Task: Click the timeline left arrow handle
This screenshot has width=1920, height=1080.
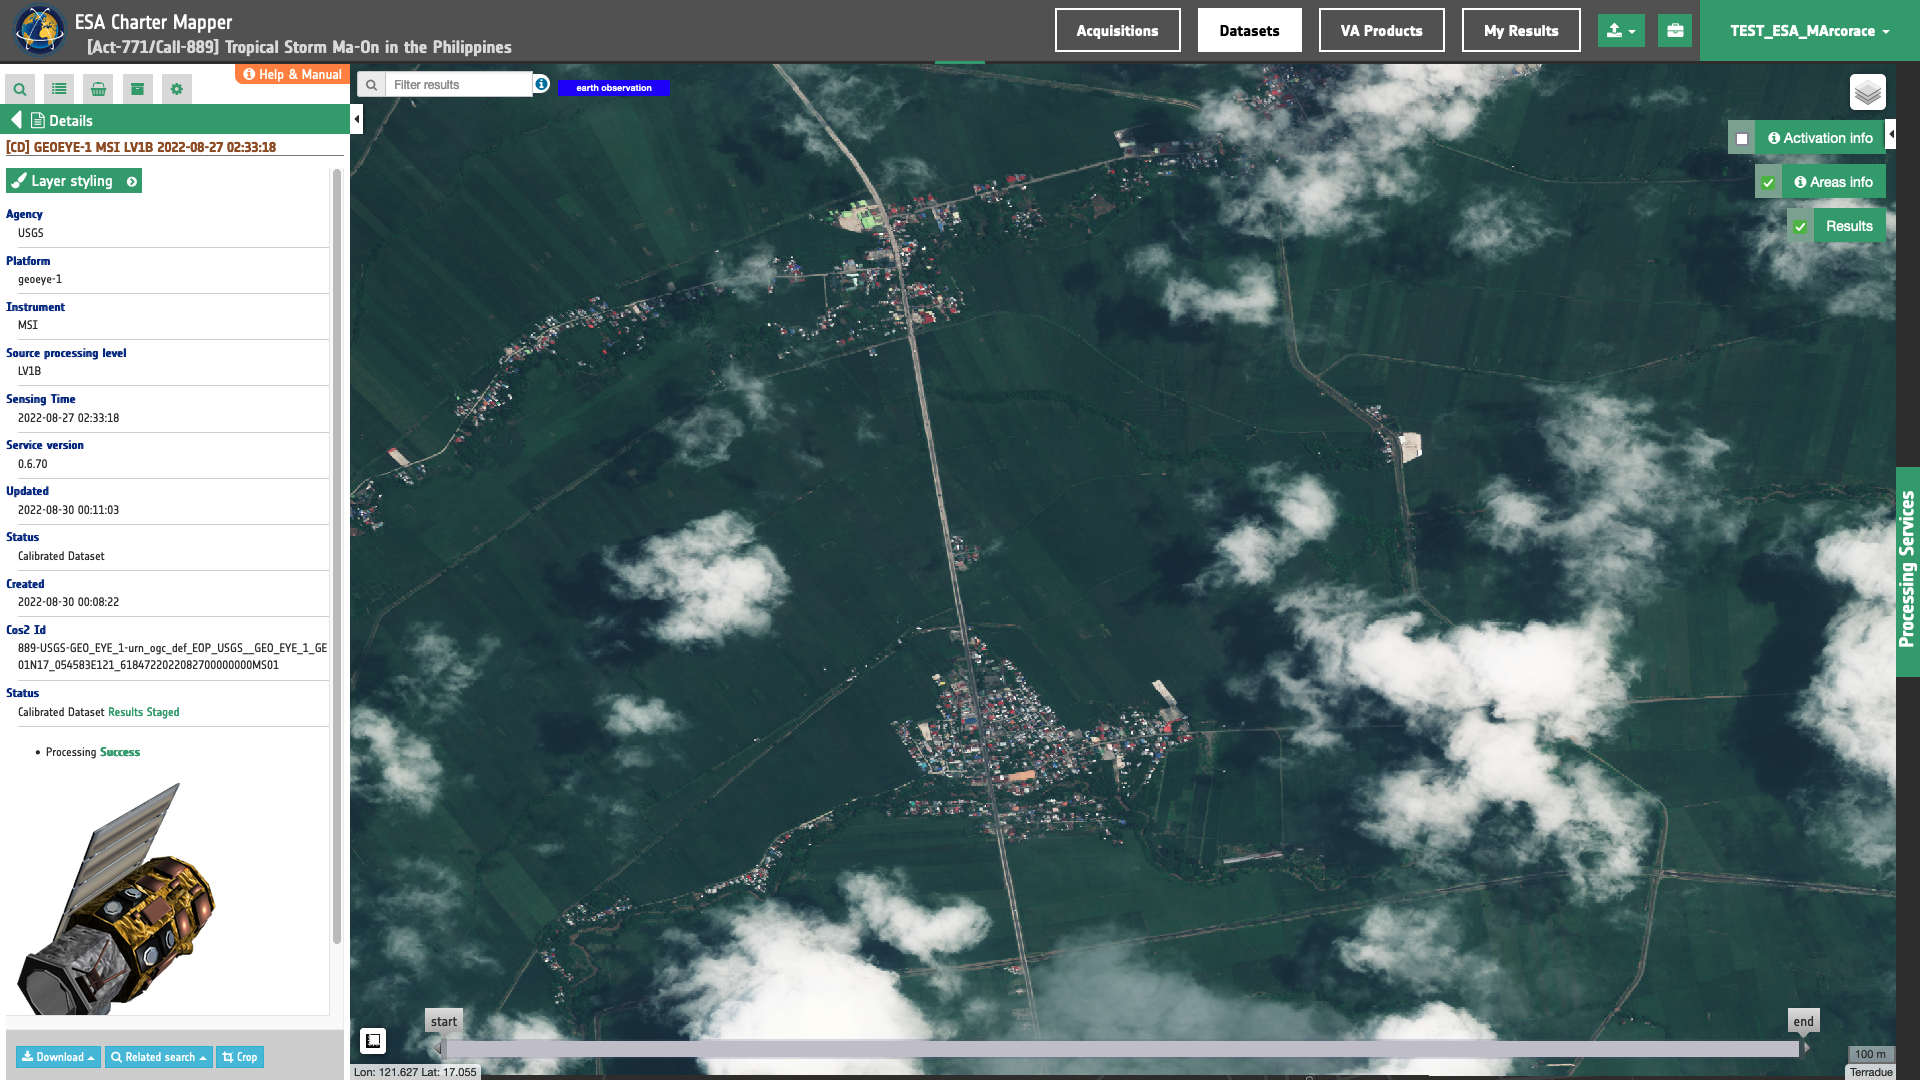Action: [438, 1048]
